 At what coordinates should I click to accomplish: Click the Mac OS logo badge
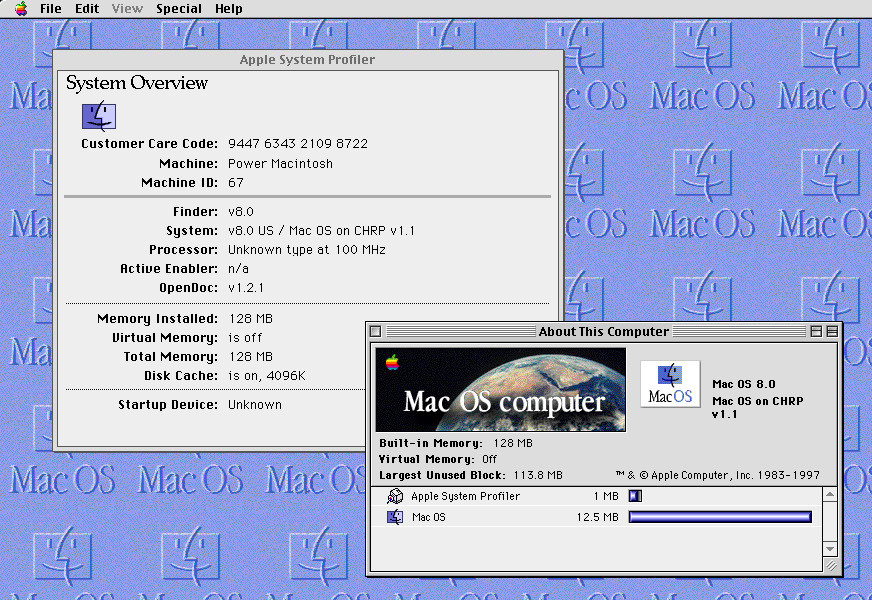coord(670,384)
